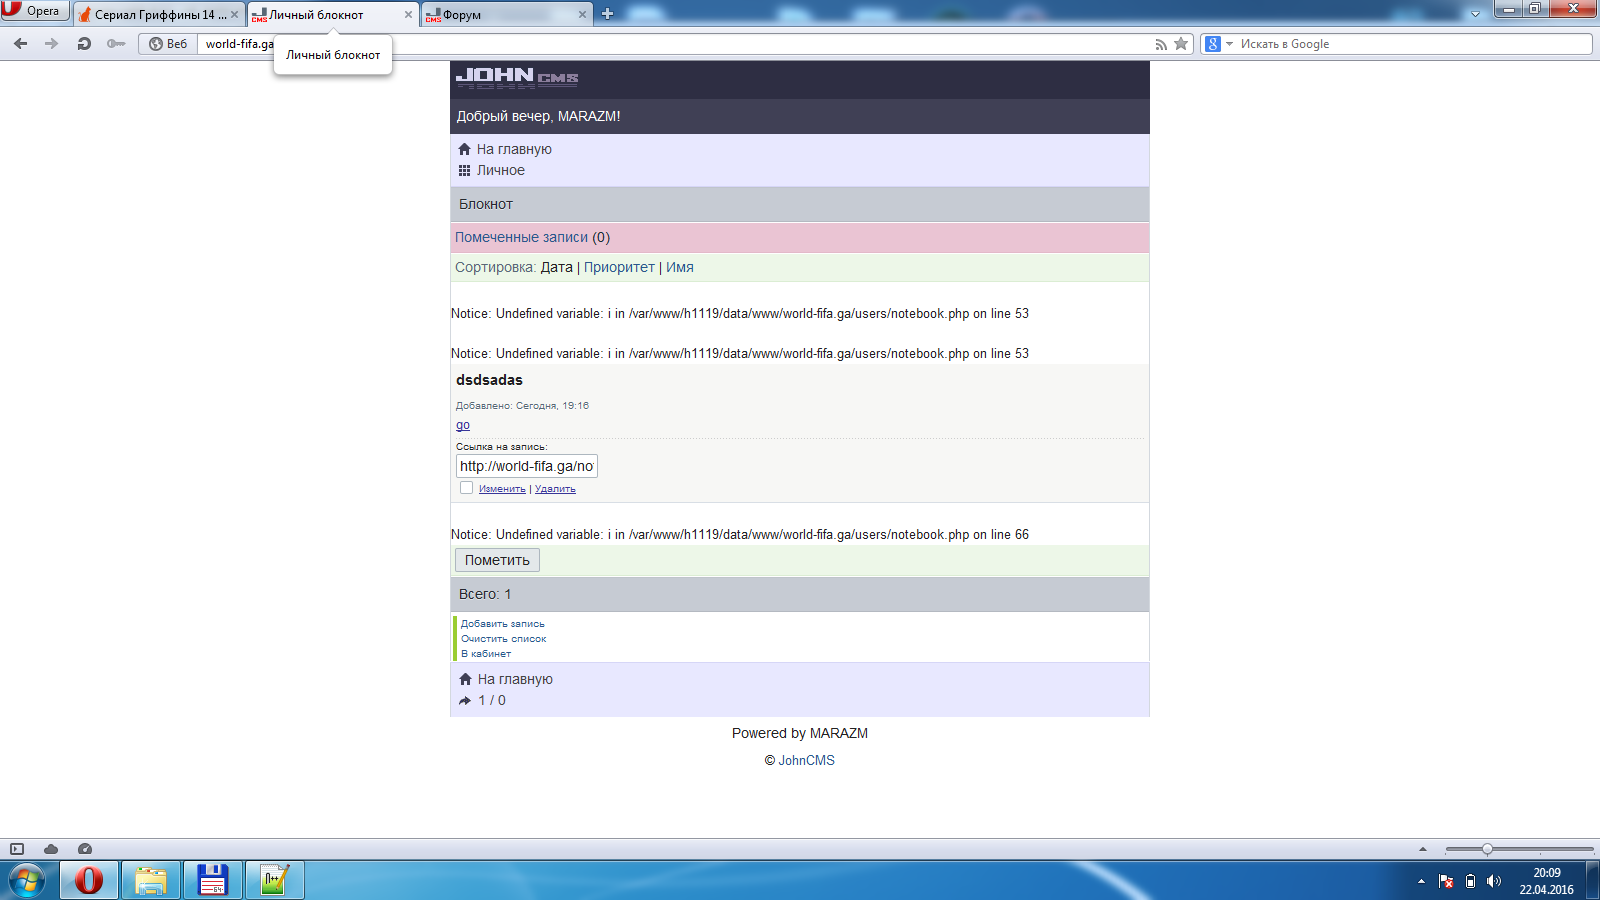The height and width of the screenshot is (900, 1600).
Task: Click the Добавить запись link
Action: coord(502,624)
